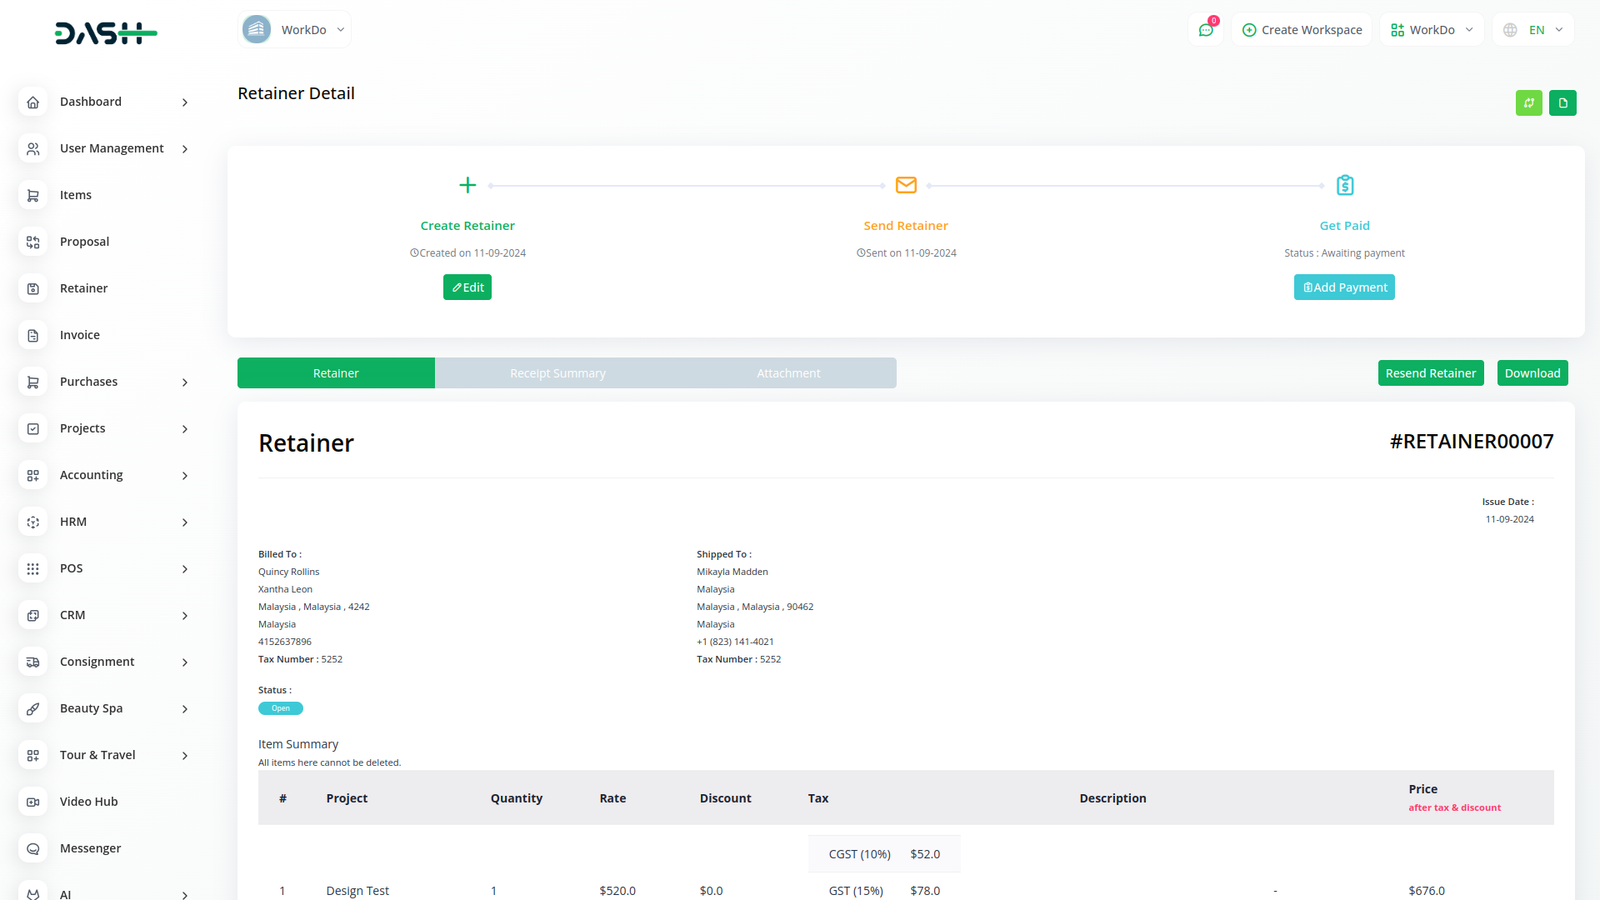Click the Open status badge

[280, 708]
